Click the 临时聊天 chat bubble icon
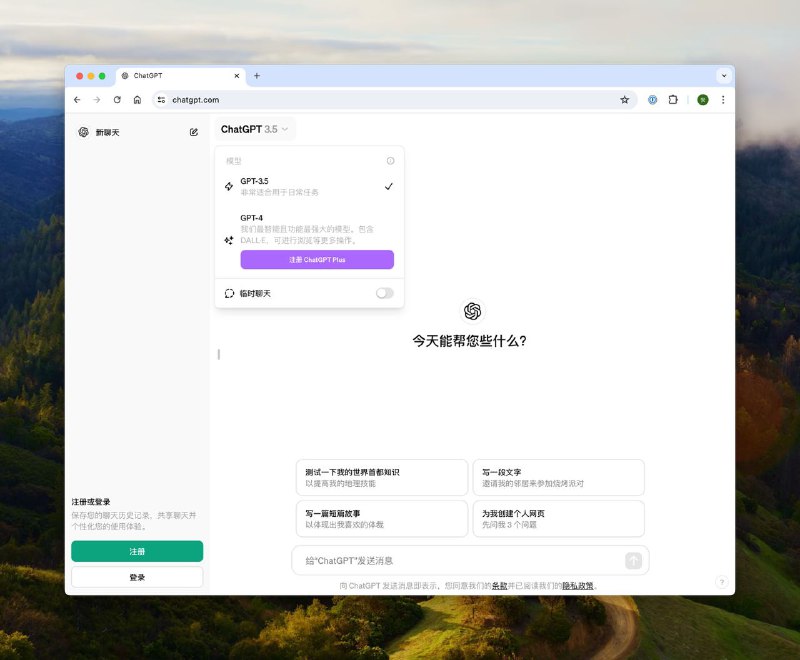Viewport: 800px width, 660px height. click(229, 293)
